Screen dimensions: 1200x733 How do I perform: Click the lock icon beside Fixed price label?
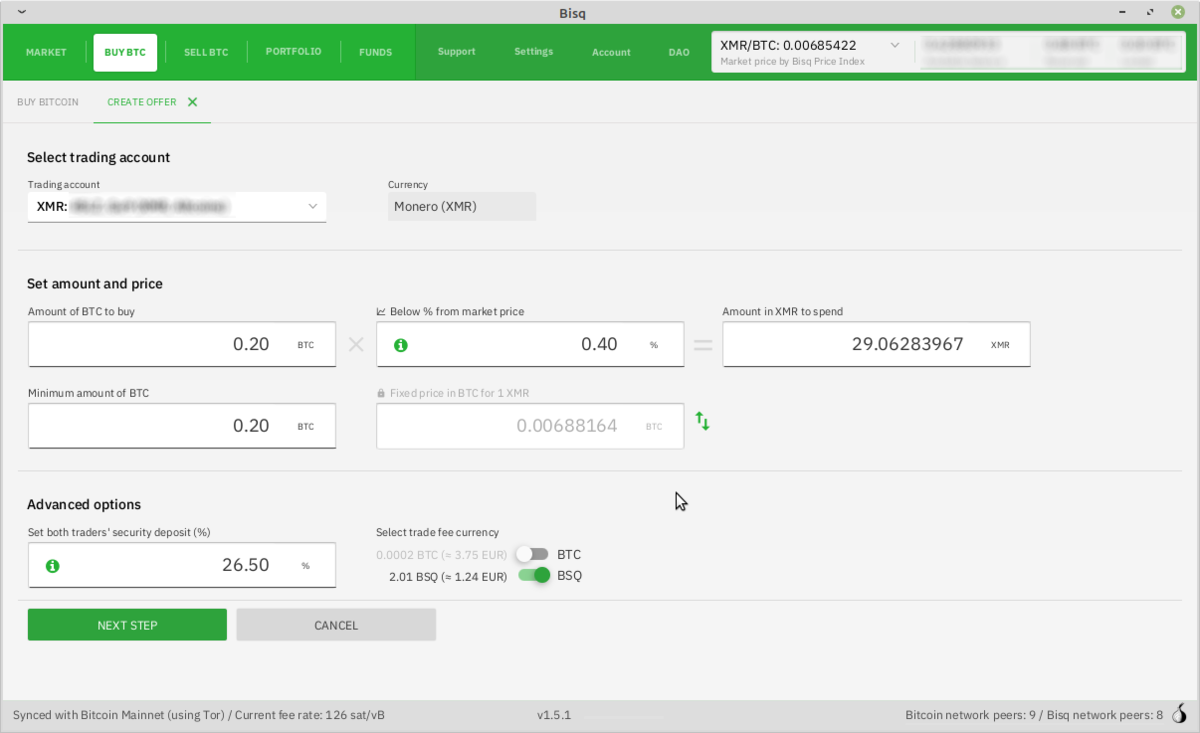(381, 394)
